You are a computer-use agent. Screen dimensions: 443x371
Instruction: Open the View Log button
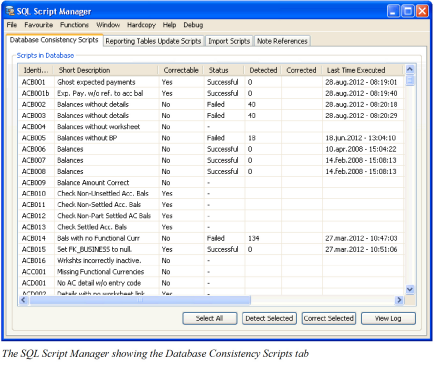pyautogui.click(x=388, y=318)
